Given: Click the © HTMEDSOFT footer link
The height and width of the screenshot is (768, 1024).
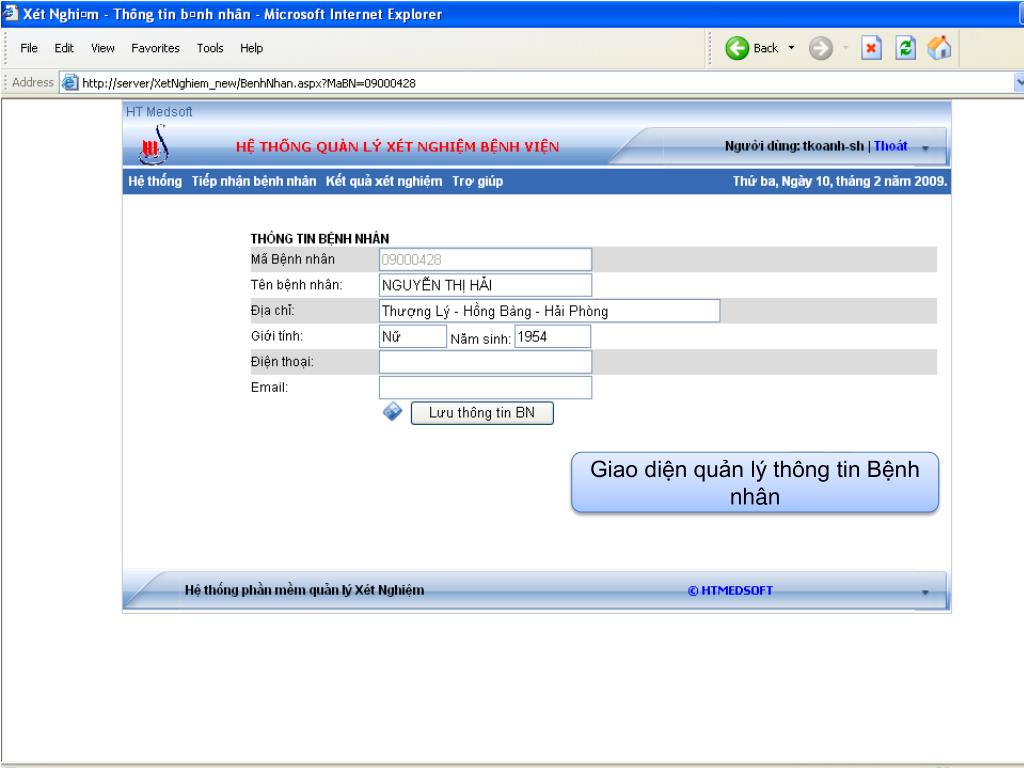Looking at the screenshot, I should [x=730, y=590].
